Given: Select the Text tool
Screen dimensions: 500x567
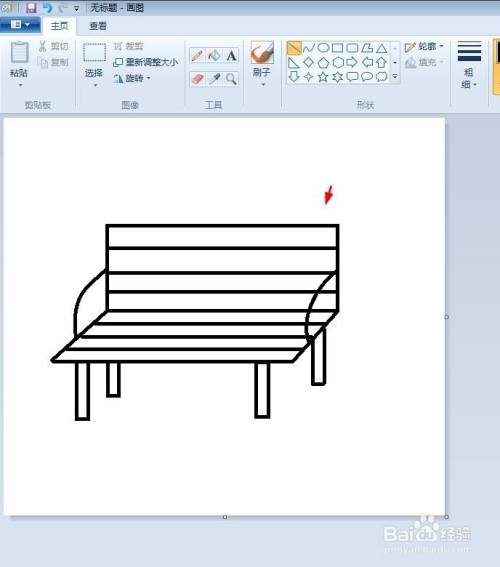Looking at the screenshot, I should pyautogui.click(x=231, y=56).
